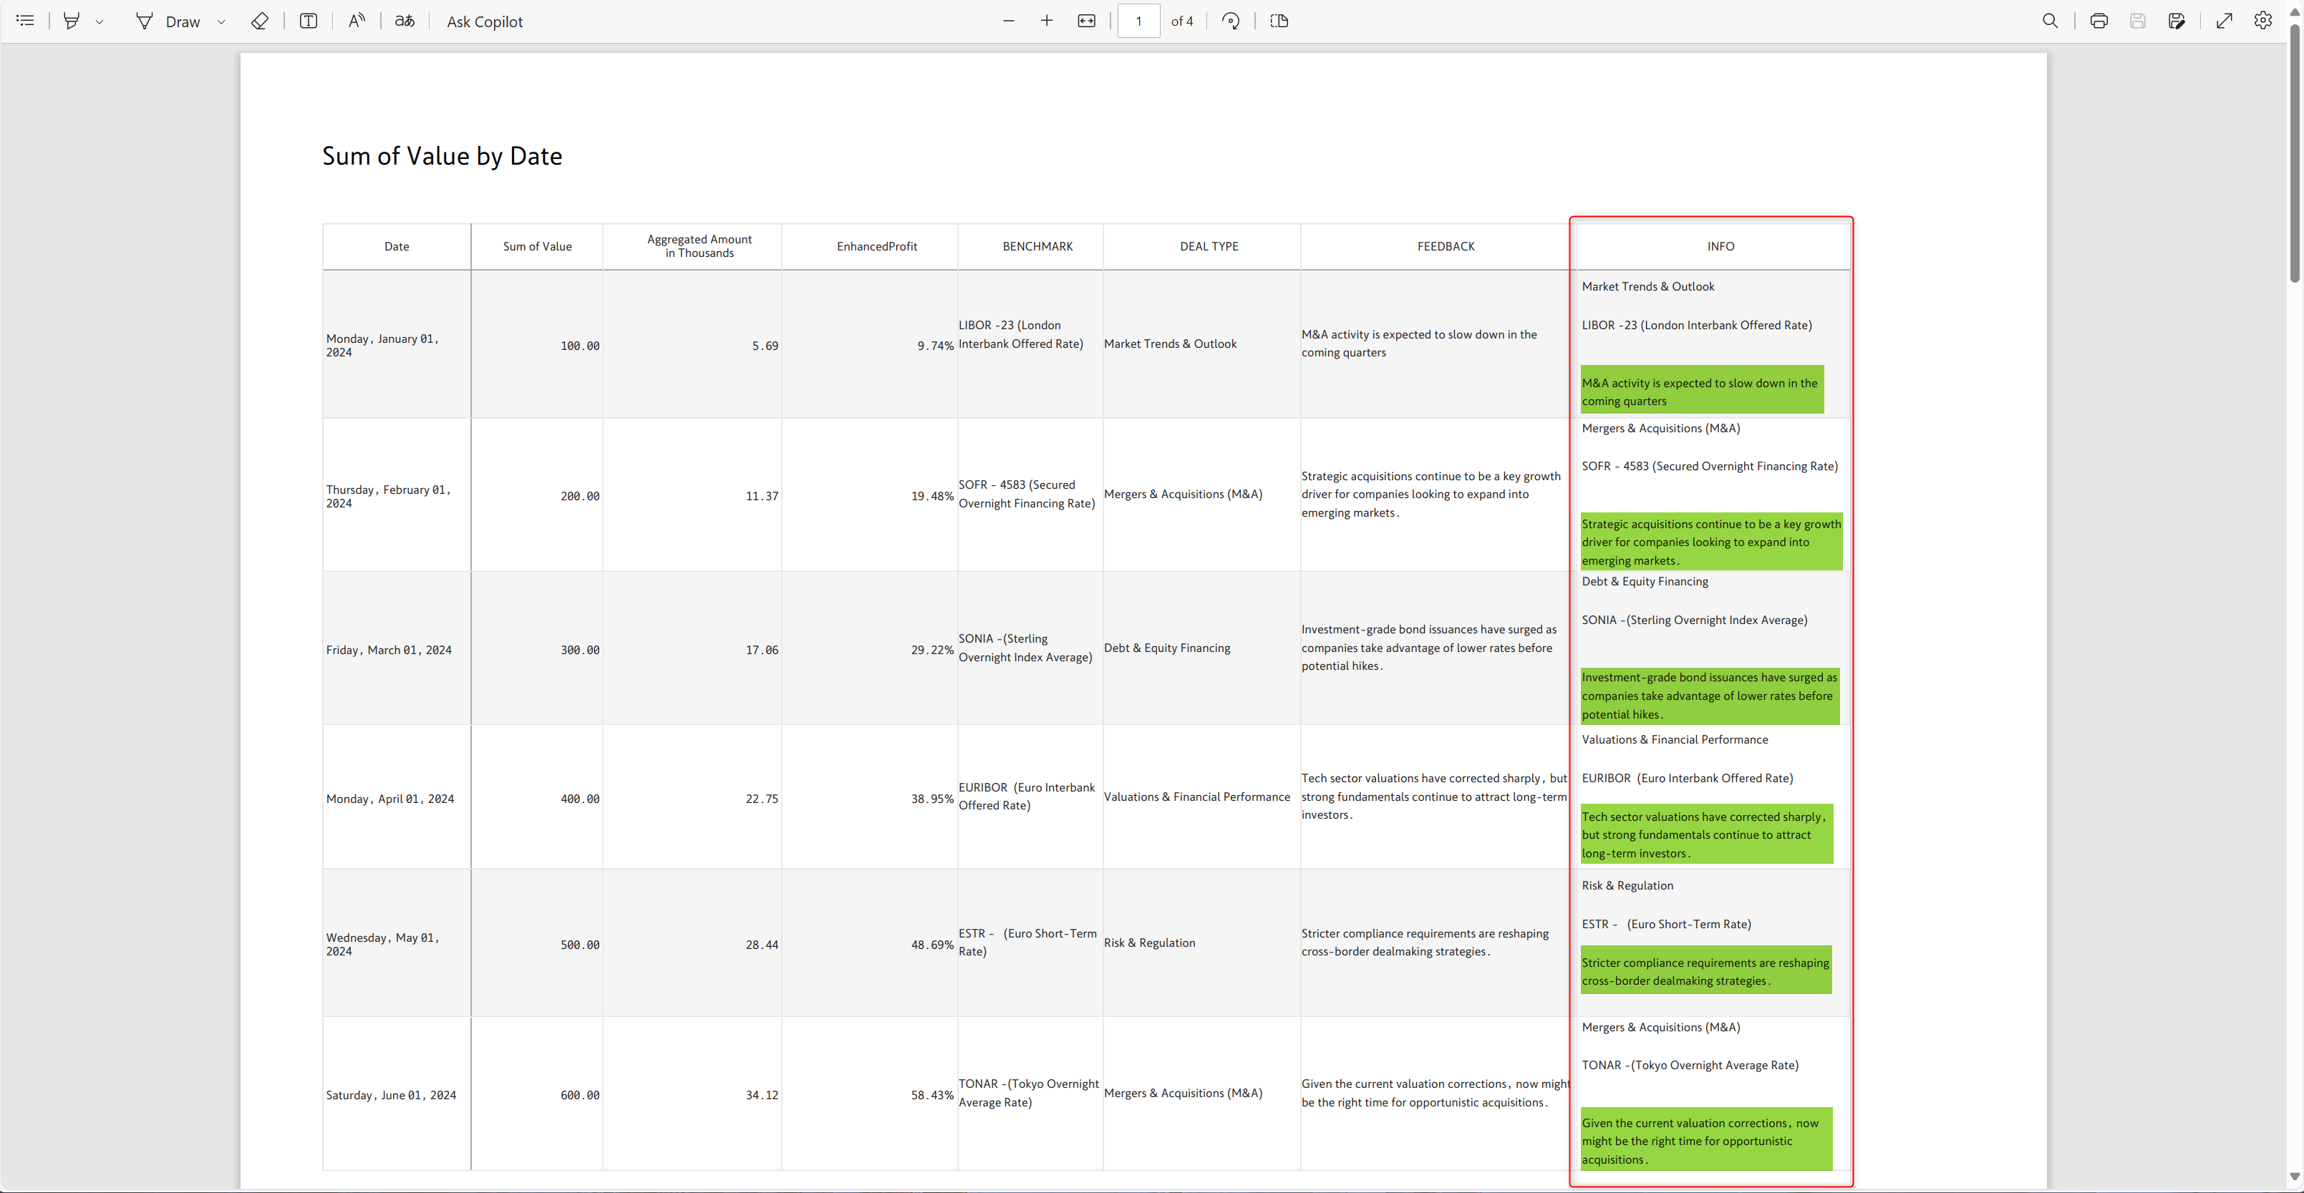
Task: Zoom in with the plus button
Action: point(1046,21)
